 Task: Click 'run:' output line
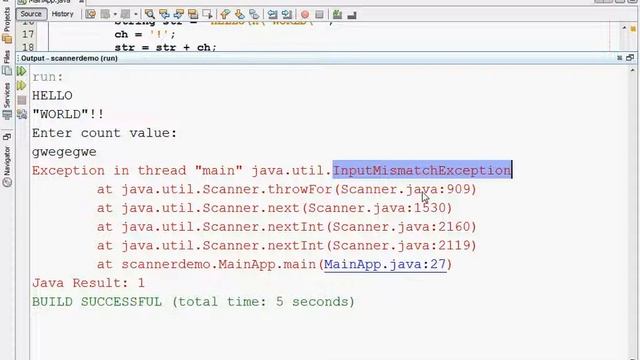(x=48, y=77)
